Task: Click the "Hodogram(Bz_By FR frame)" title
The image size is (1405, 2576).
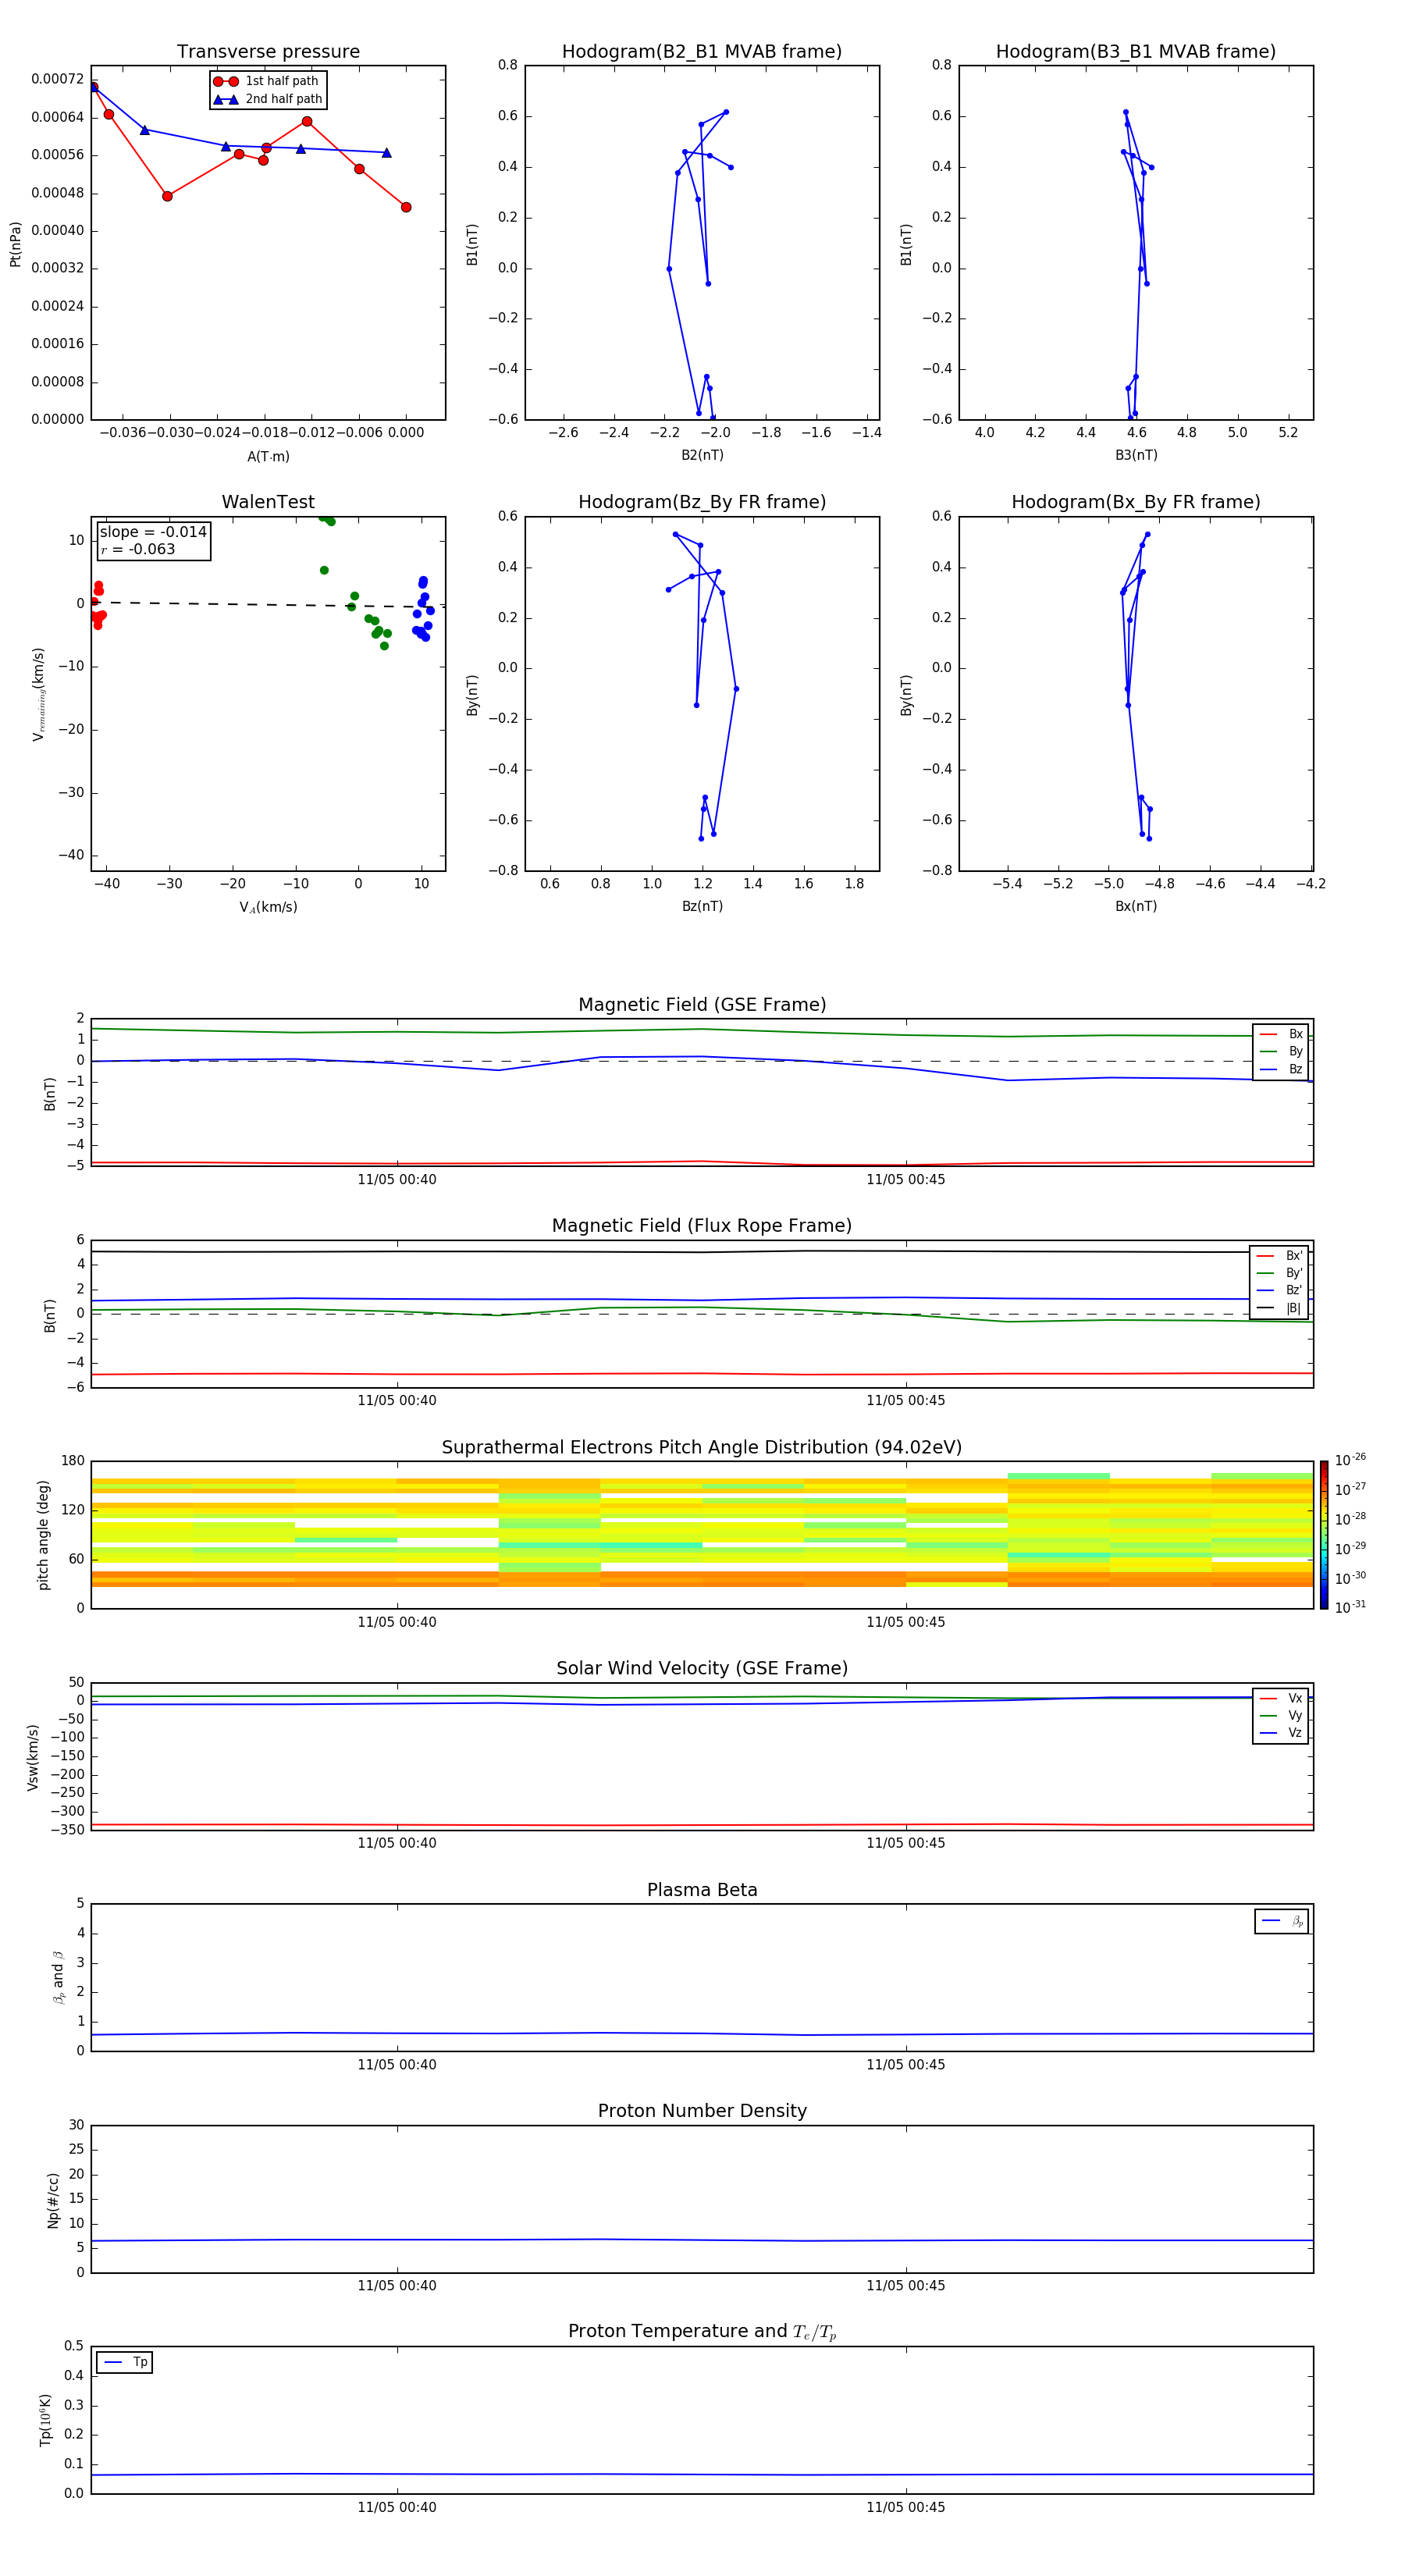Action: point(702,502)
